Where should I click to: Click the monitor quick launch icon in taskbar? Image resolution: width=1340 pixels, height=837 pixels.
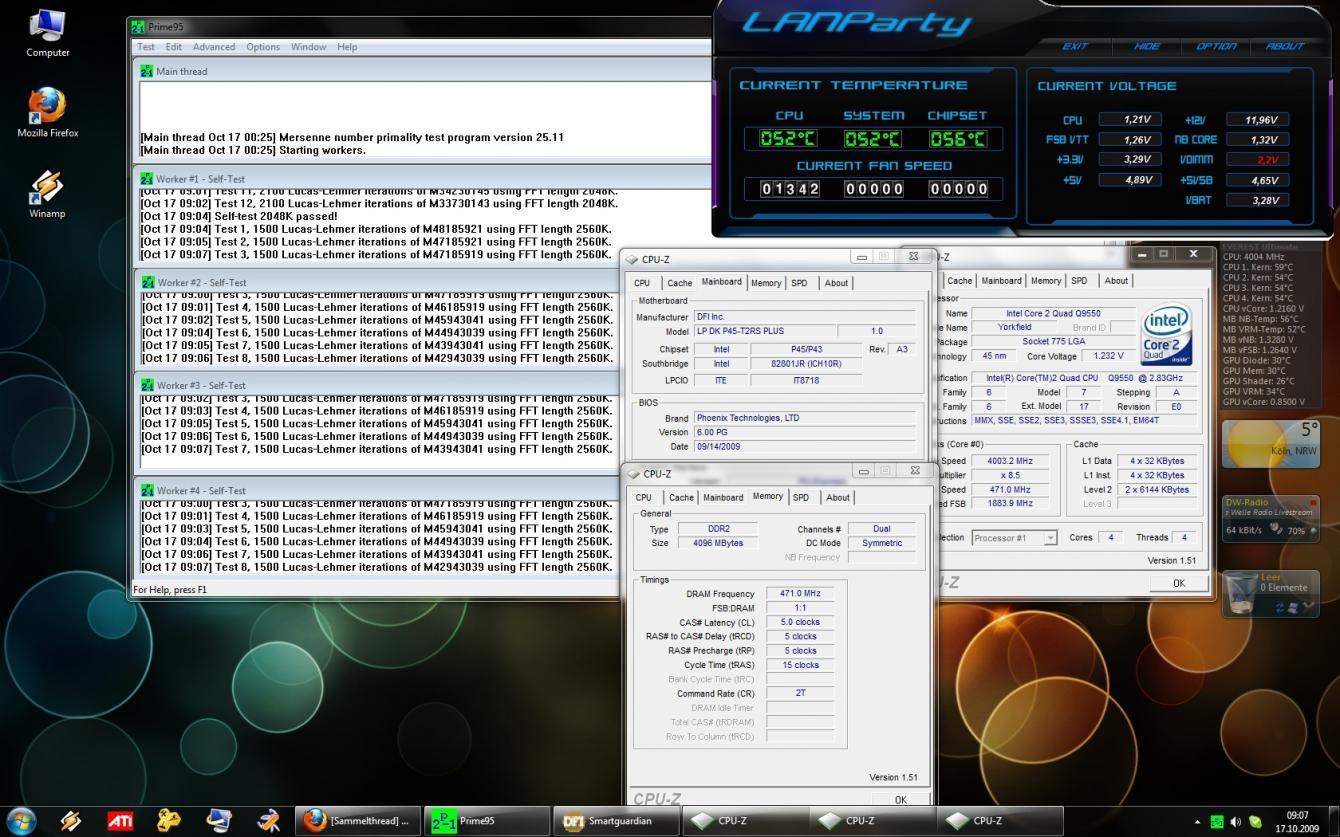(219, 821)
